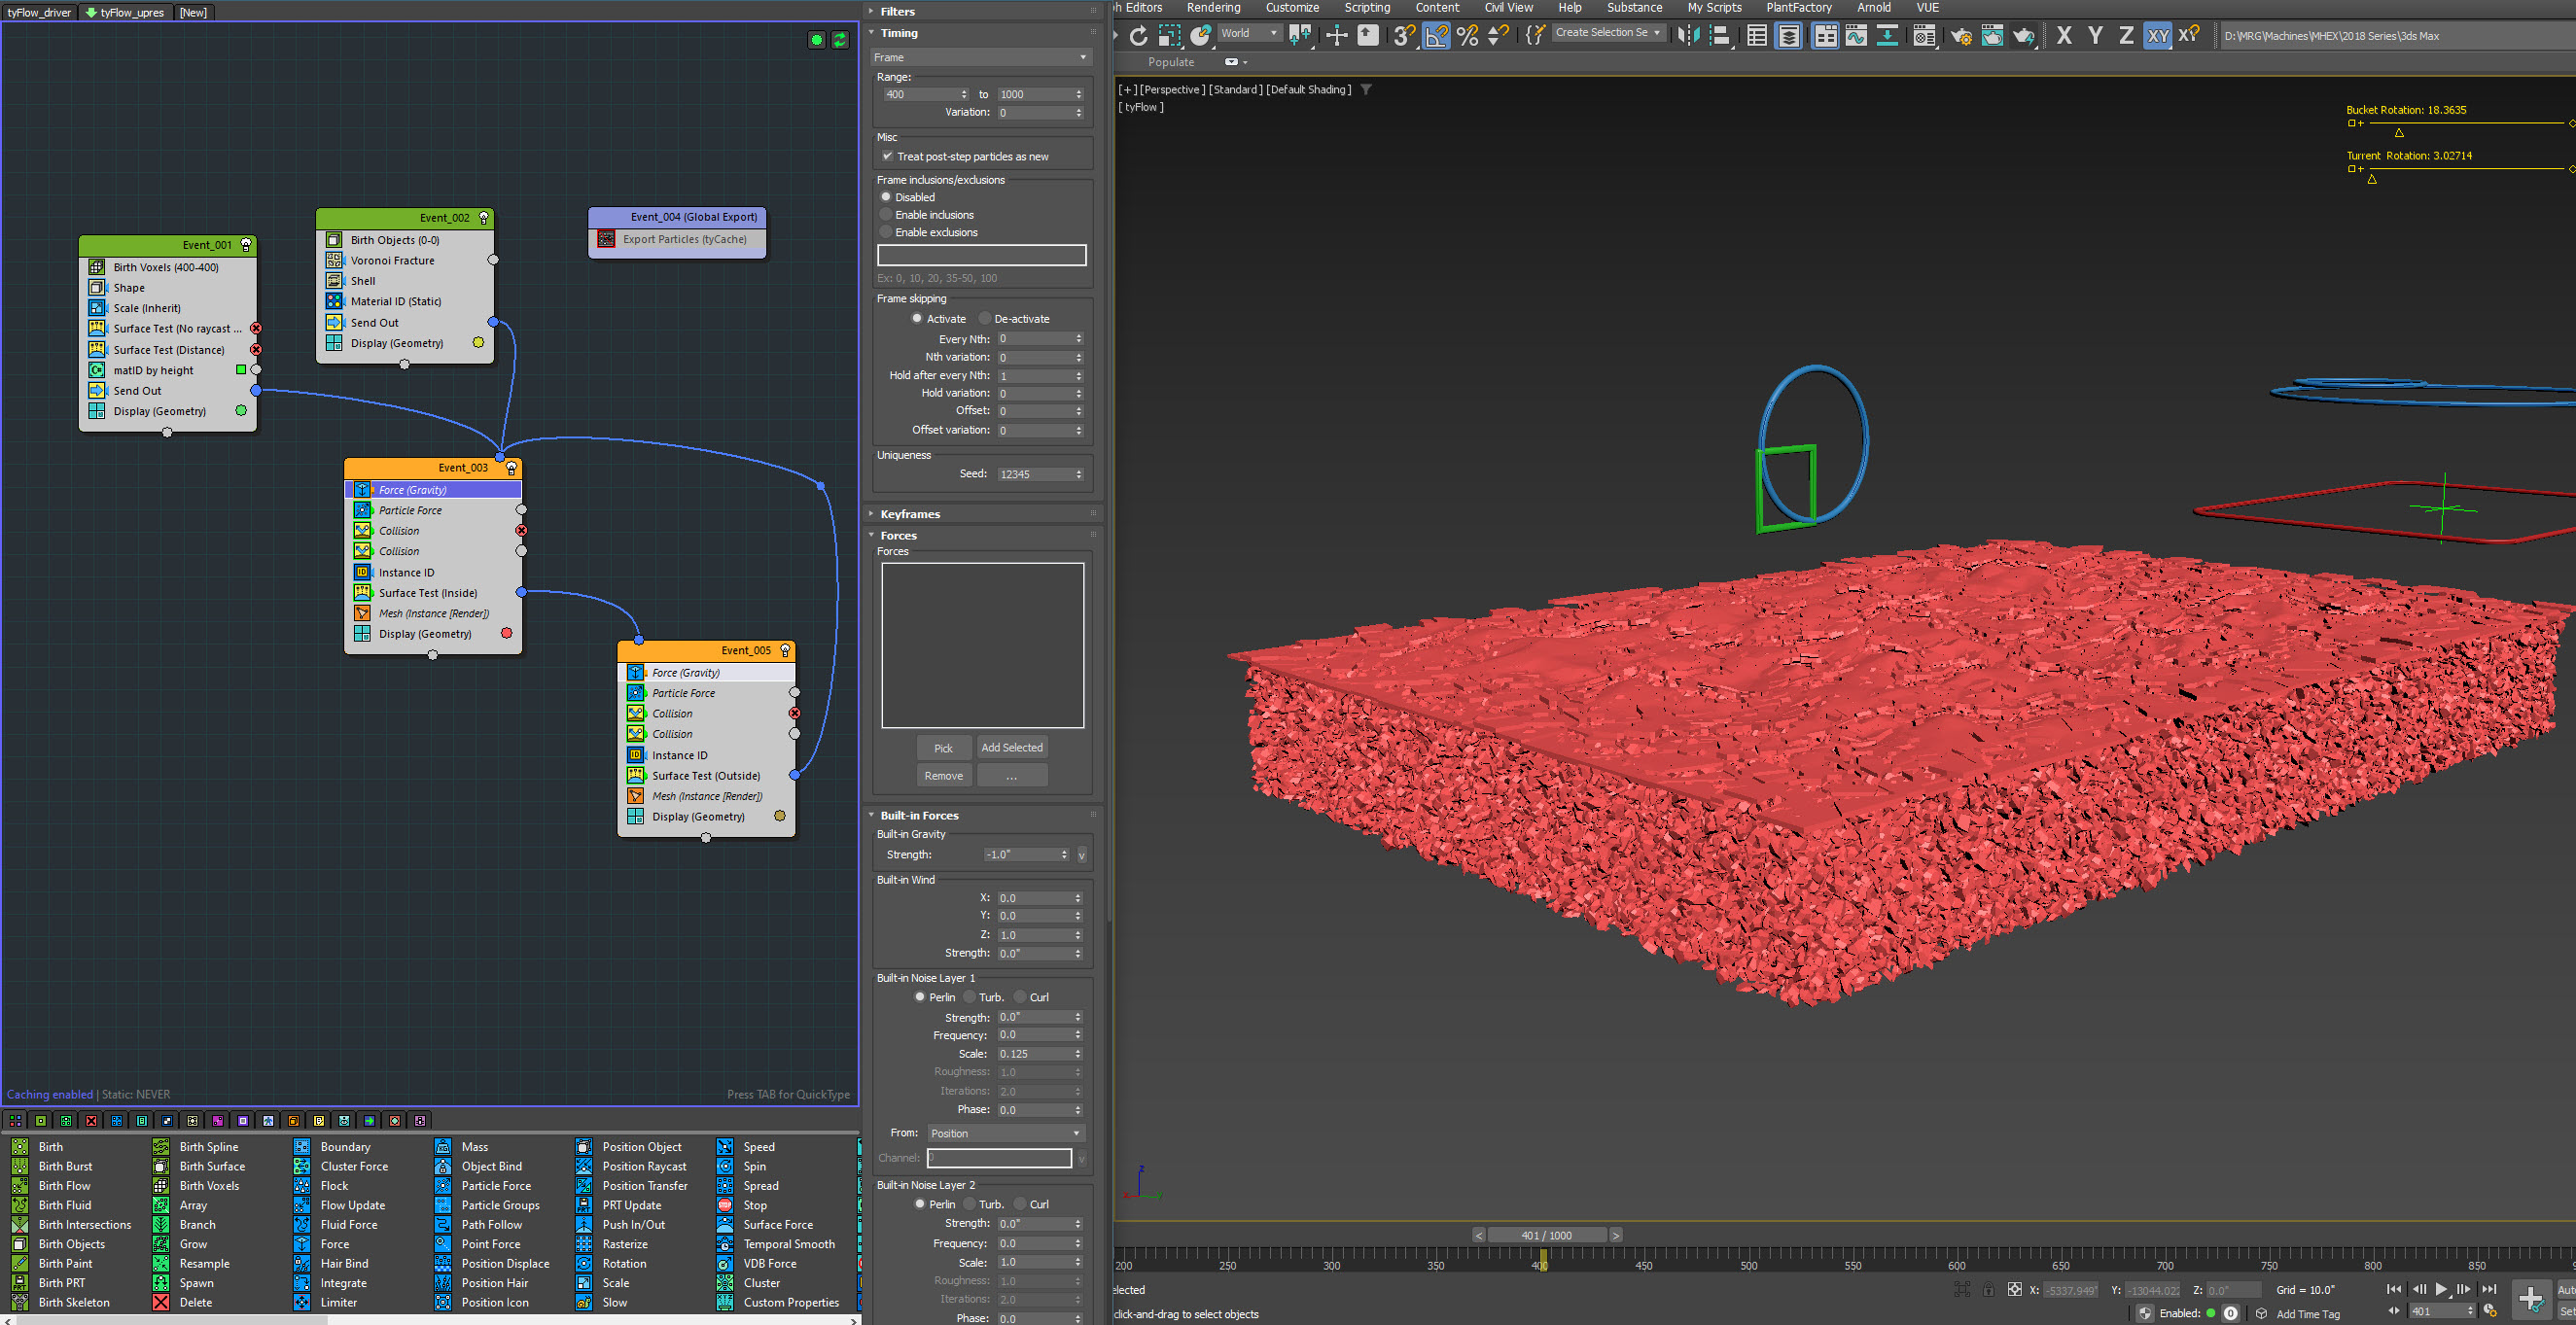
Task: Select the VDB Force depot operator
Action: tap(769, 1263)
